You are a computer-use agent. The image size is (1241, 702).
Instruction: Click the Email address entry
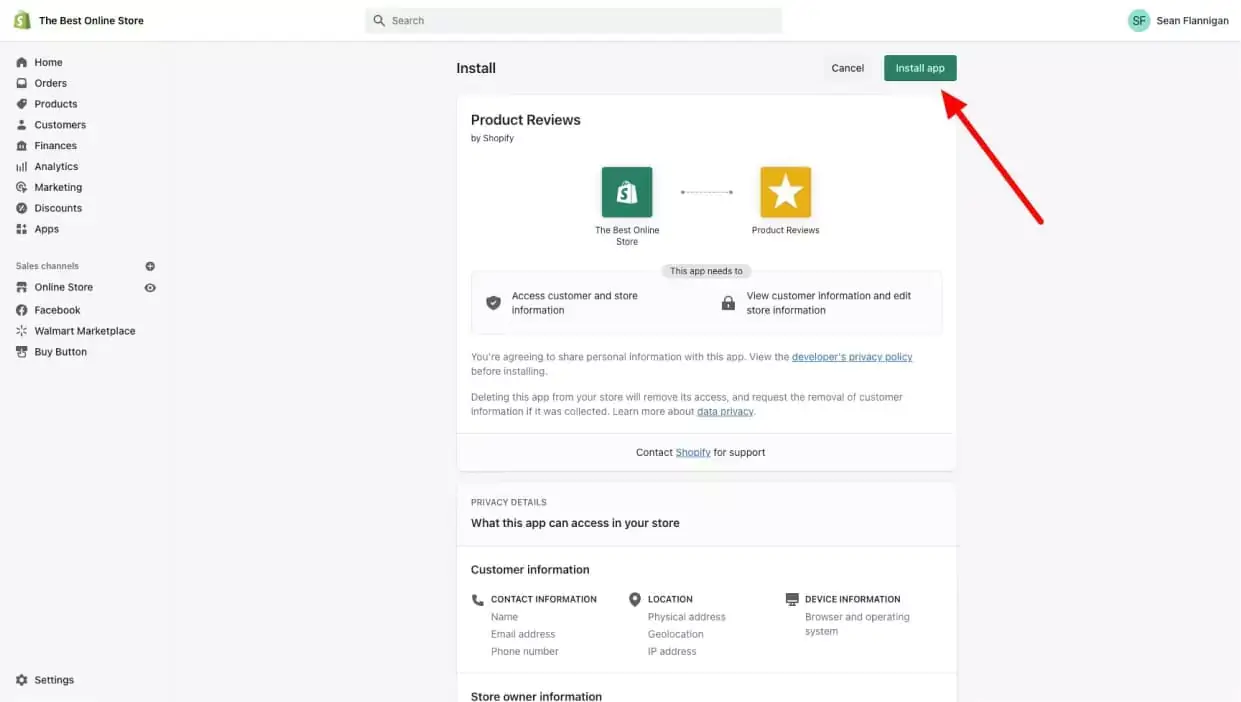[523, 634]
